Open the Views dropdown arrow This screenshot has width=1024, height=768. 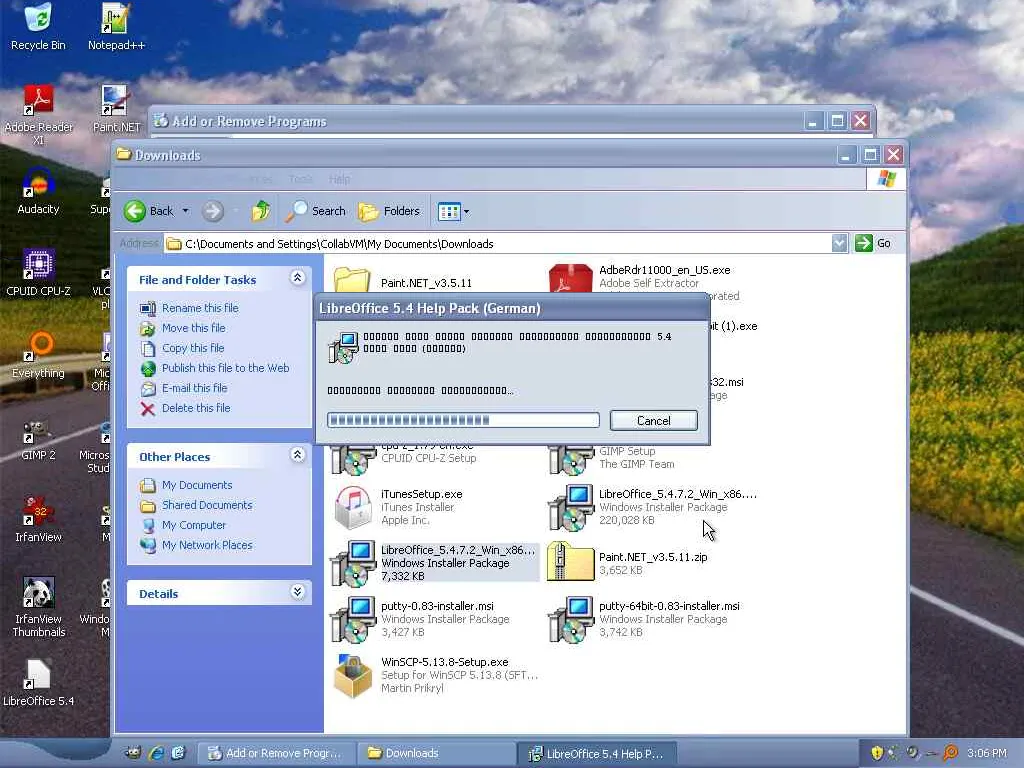[x=466, y=212]
